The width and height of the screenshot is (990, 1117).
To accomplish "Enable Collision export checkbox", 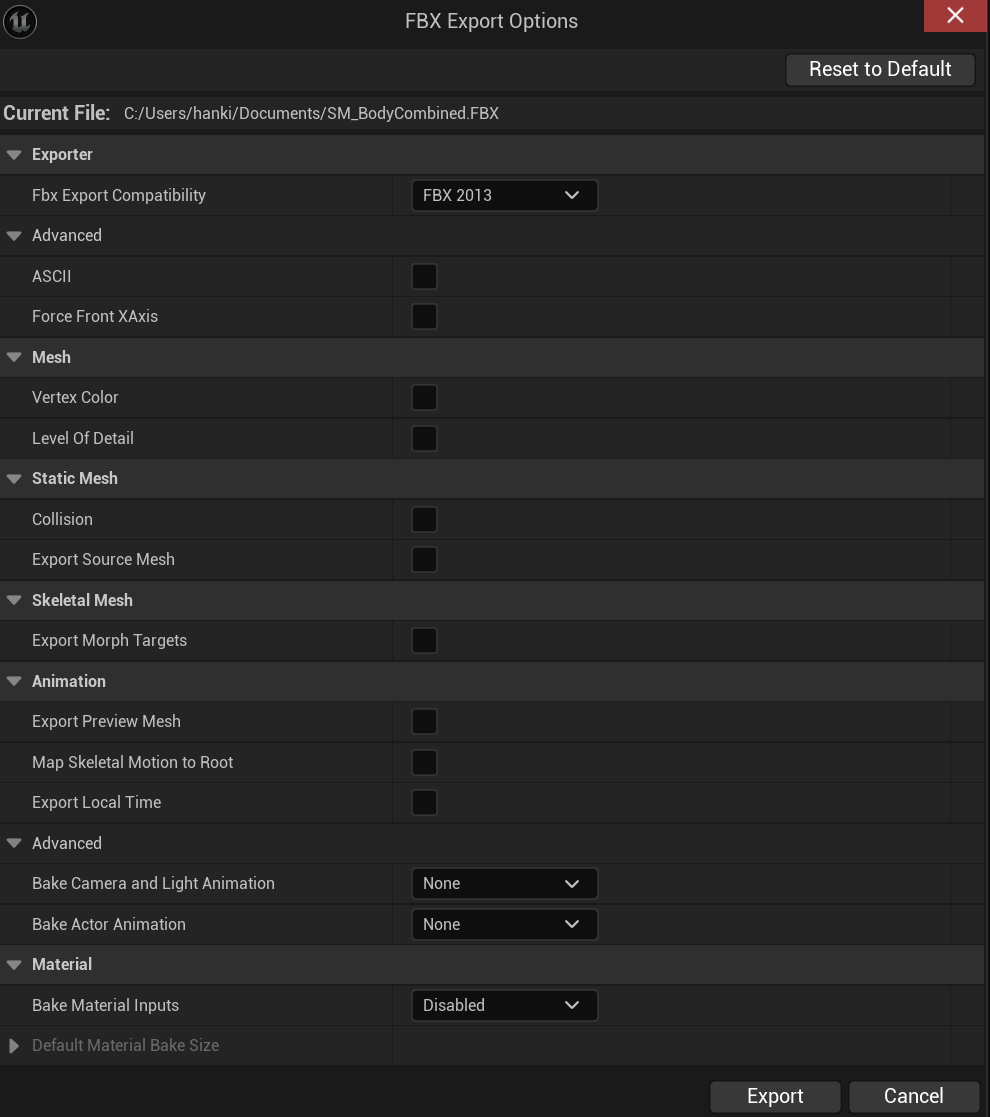I will [424, 519].
